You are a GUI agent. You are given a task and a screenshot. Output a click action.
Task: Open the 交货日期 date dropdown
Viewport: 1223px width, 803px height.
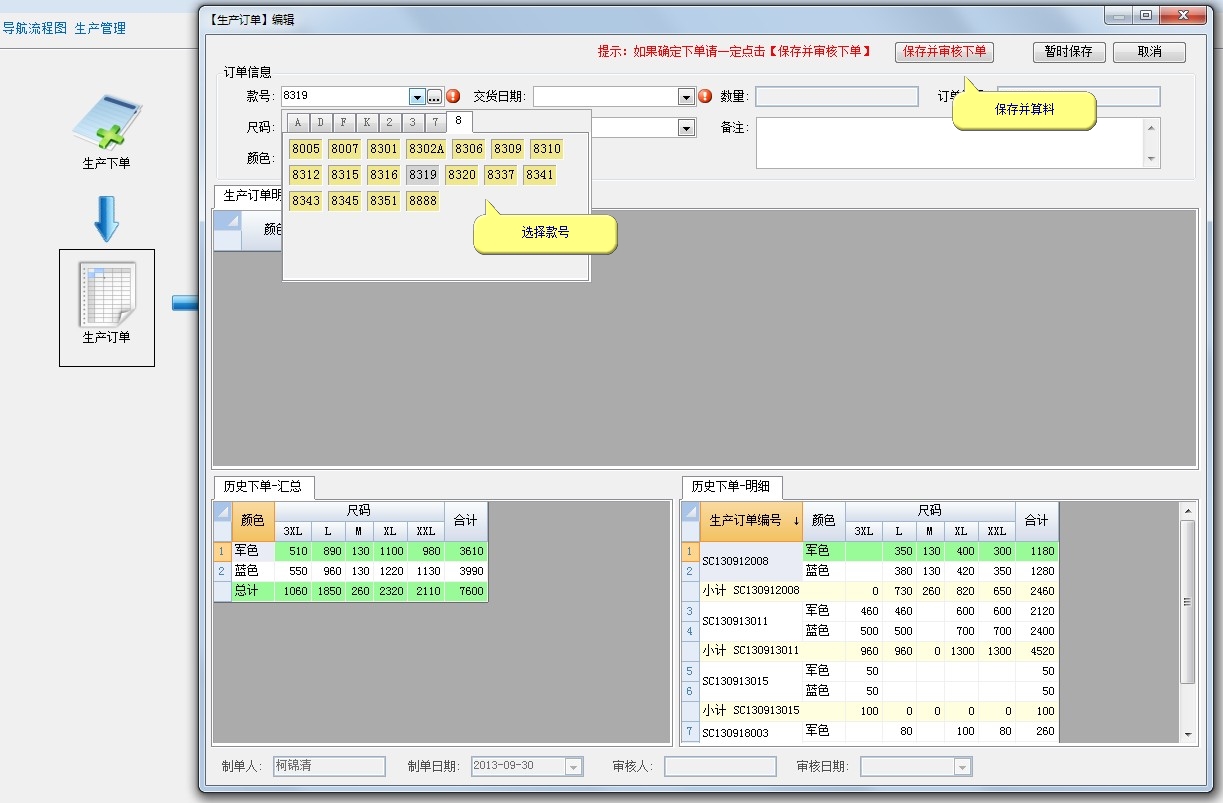click(x=686, y=97)
